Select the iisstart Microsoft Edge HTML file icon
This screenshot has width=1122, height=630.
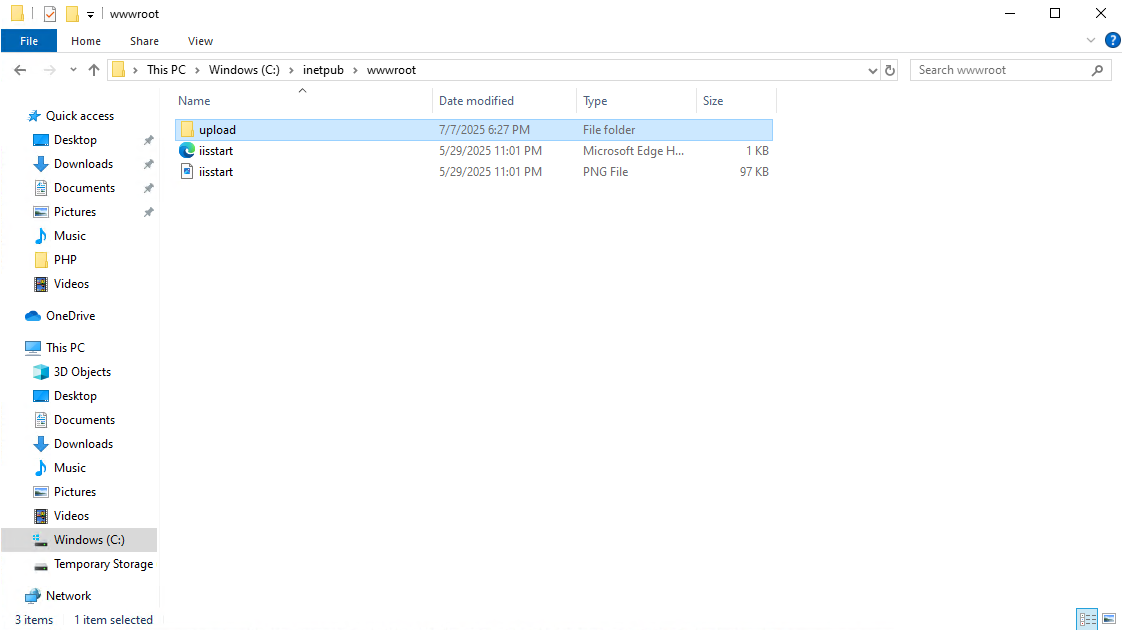[x=187, y=150]
